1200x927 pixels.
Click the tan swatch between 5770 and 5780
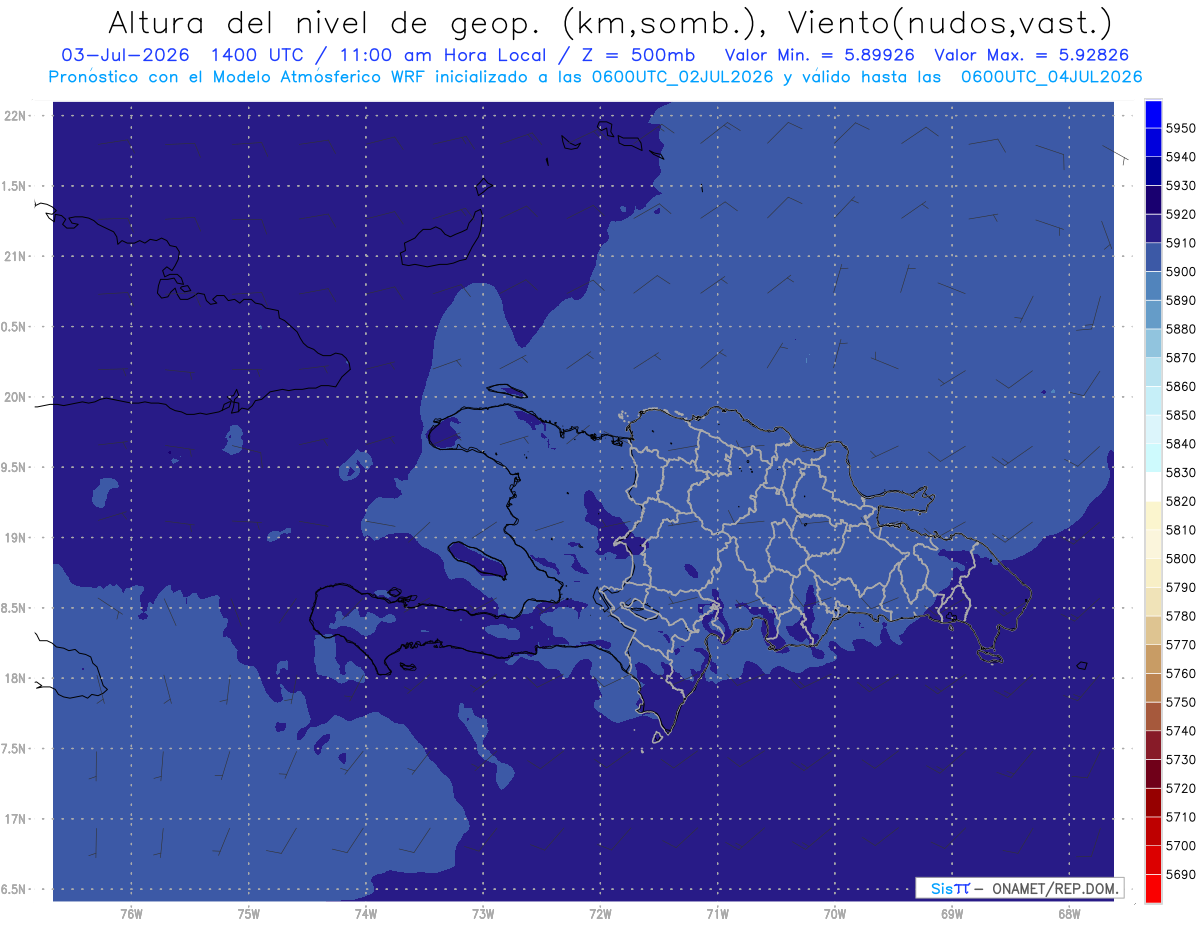[1153, 630]
